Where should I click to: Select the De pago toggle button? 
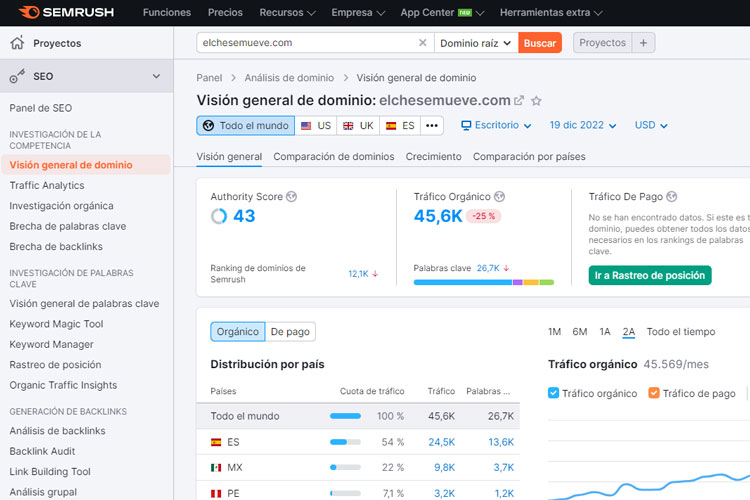coord(290,332)
